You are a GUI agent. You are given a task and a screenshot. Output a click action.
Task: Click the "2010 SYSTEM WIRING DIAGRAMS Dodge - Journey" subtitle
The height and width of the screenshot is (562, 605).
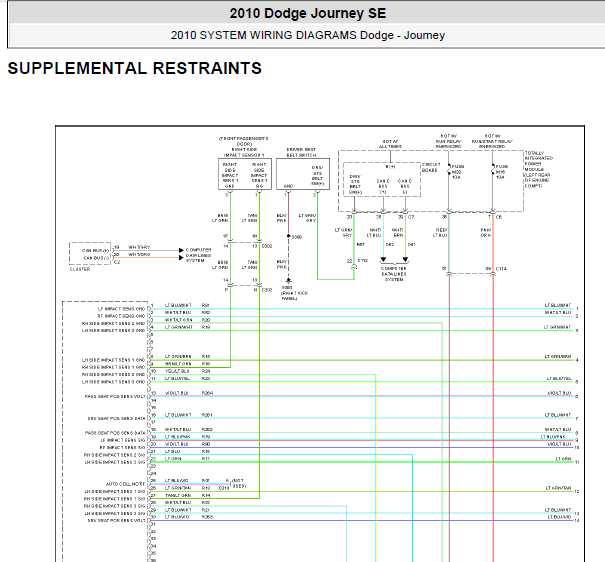pyautogui.click(x=308, y=35)
